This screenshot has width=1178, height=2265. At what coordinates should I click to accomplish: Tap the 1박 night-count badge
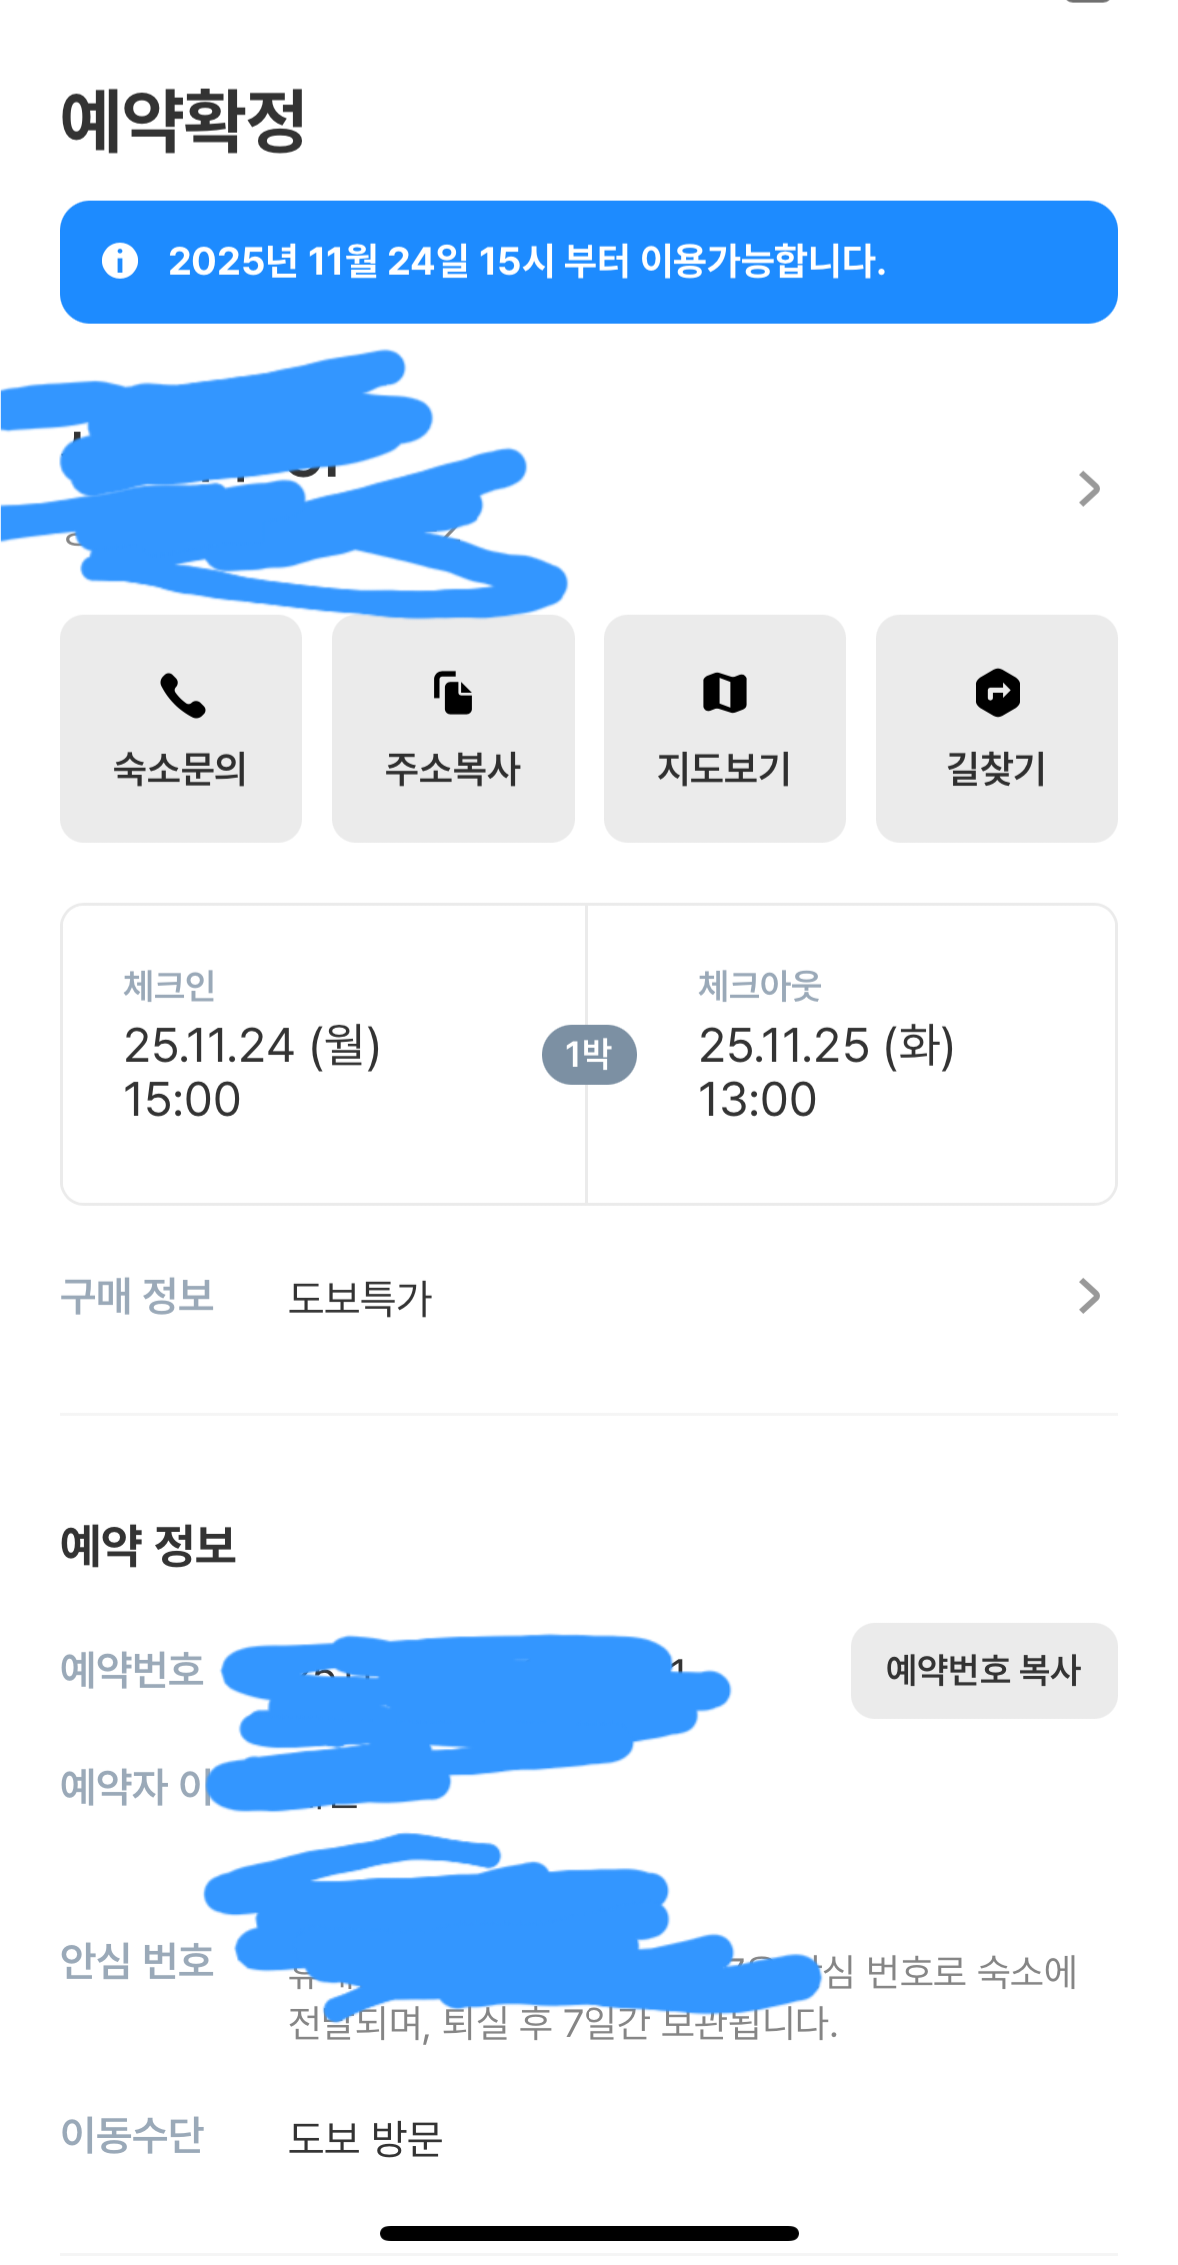tap(589, 1054)
